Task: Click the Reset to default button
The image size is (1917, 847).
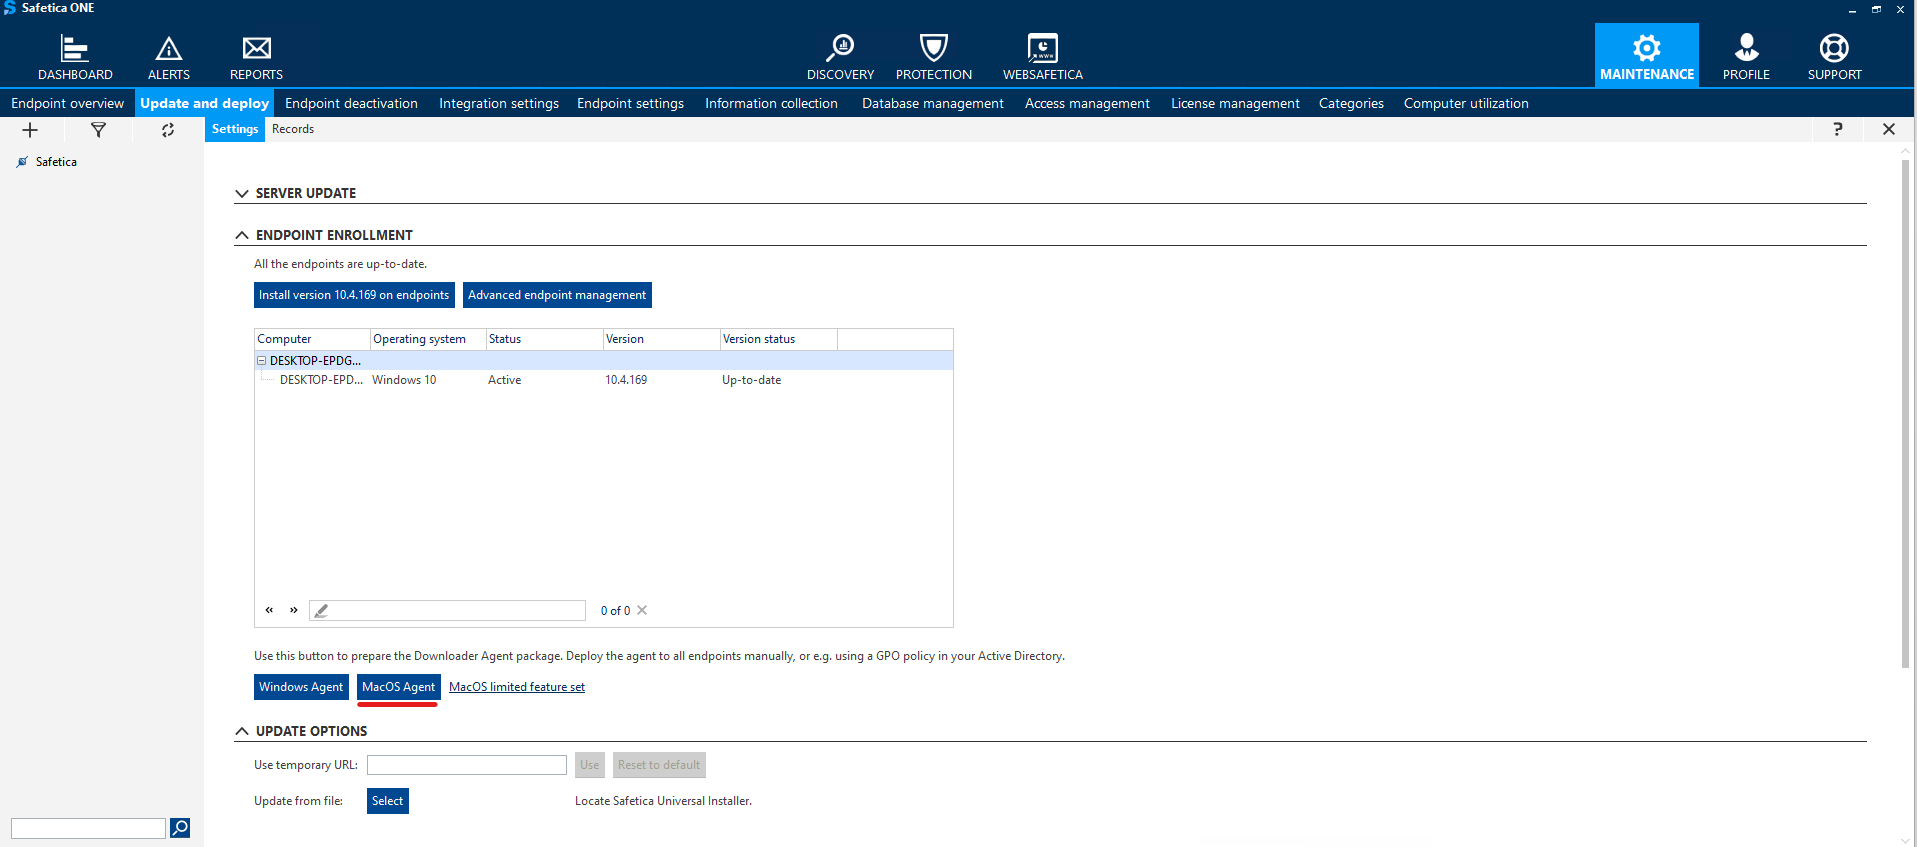Action: [x=659, y=765]
